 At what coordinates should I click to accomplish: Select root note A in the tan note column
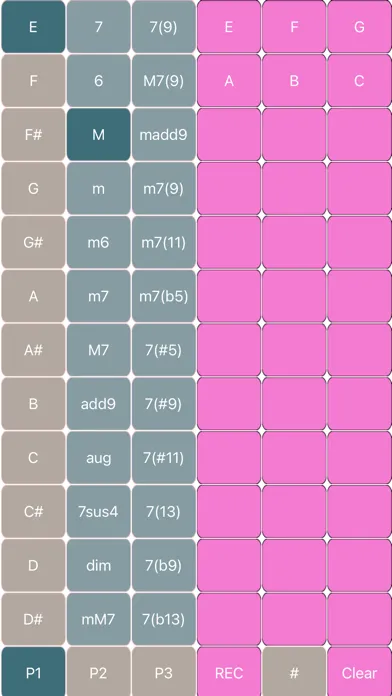[33, 296]
